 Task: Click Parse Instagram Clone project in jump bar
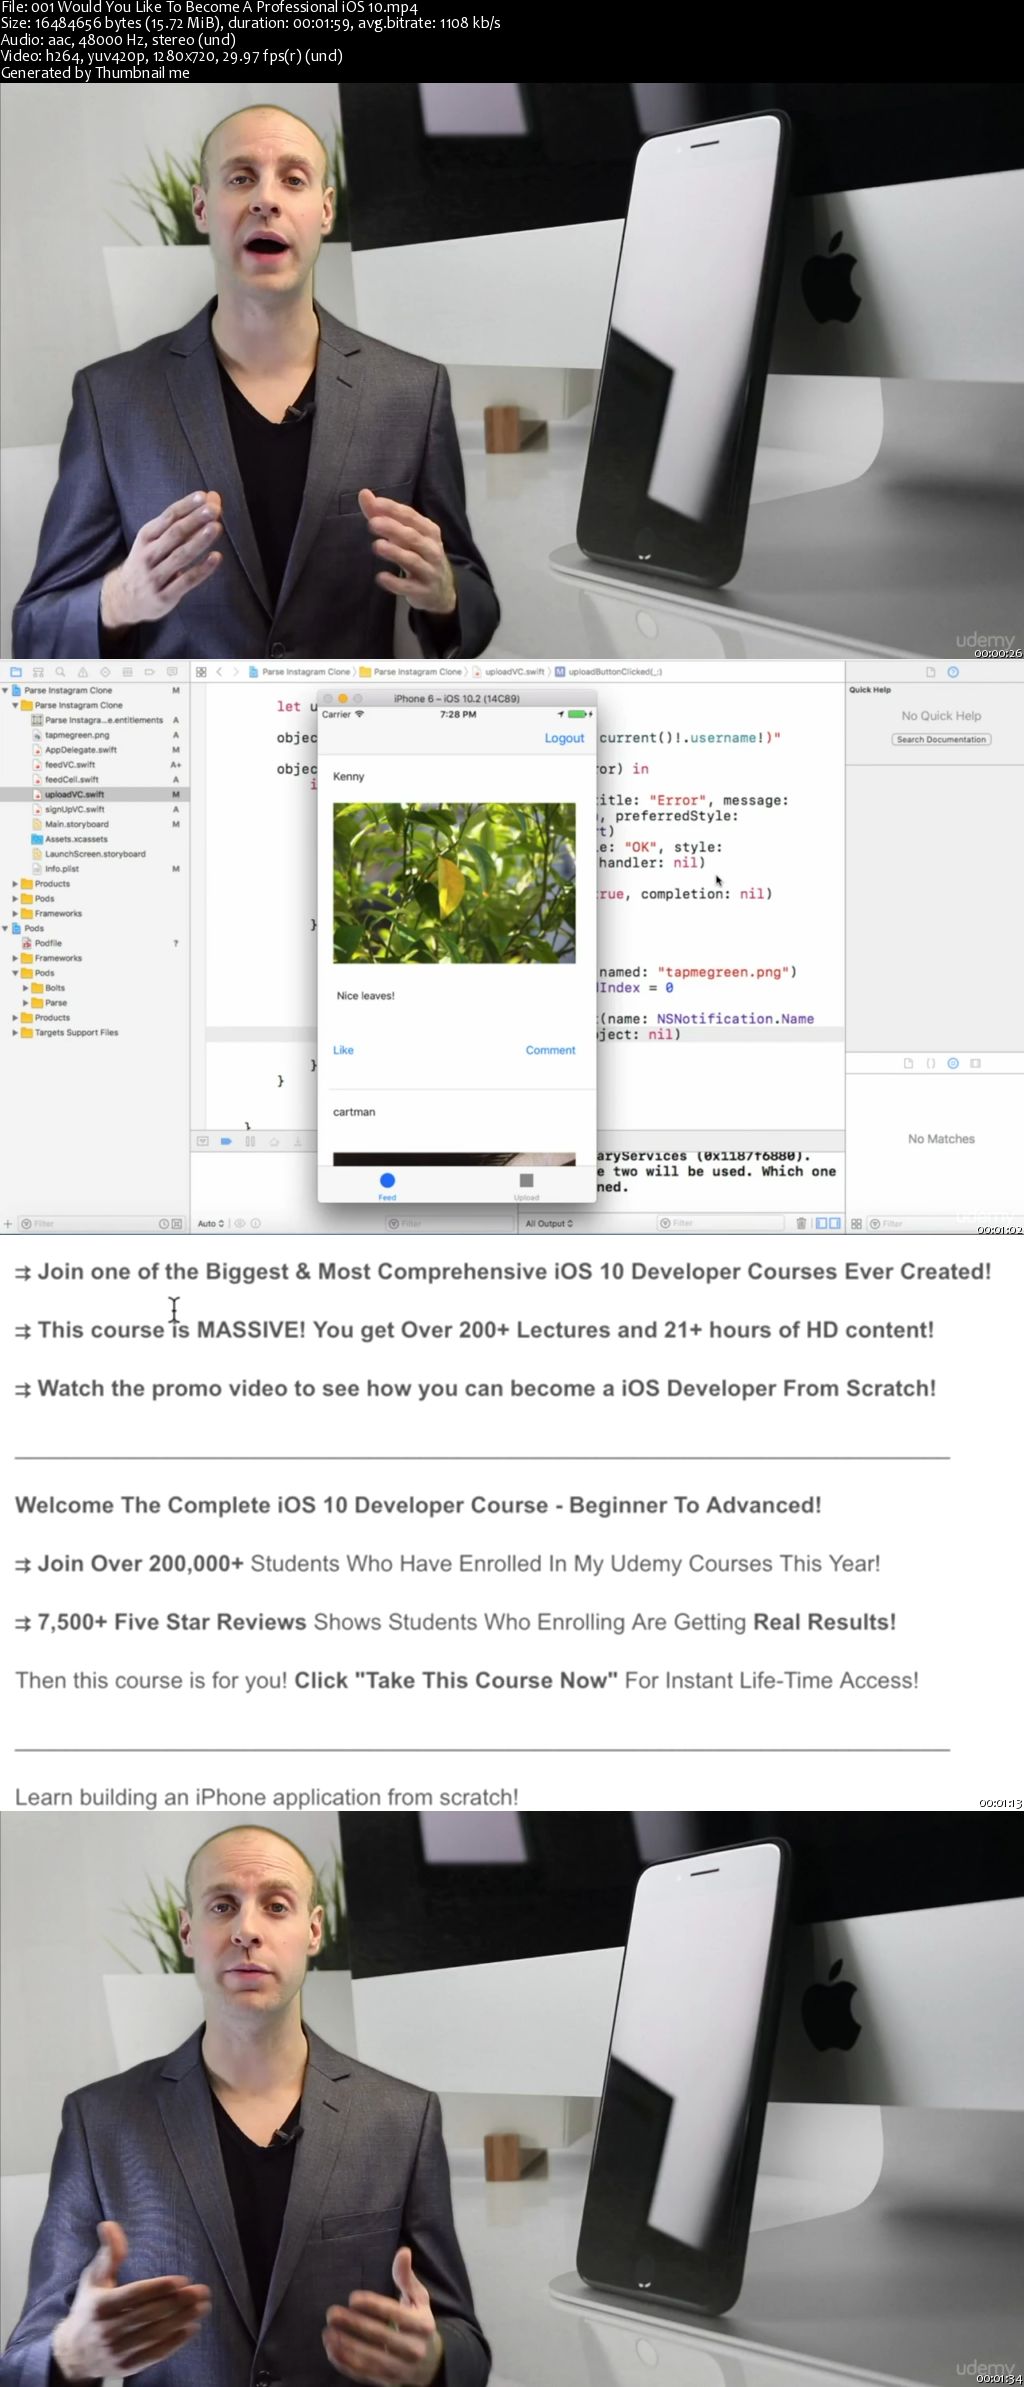coord(299,672)
